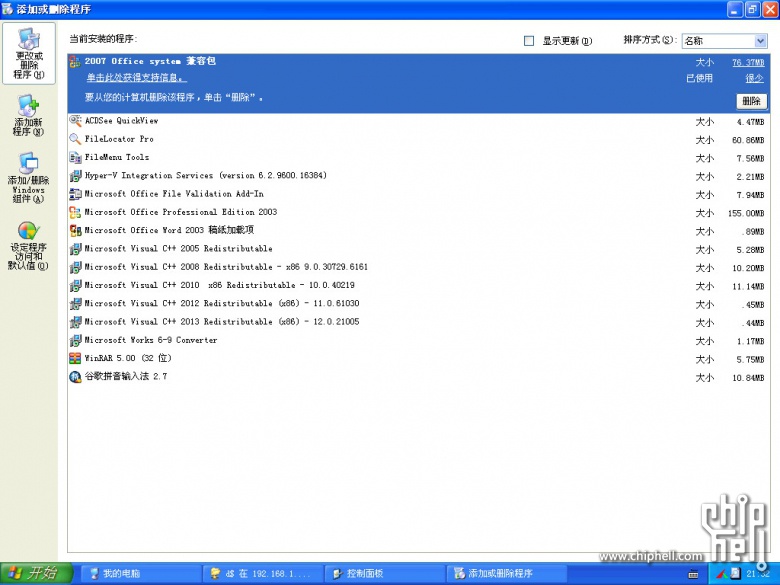Click the 76.37MB size link
The height and width of the screenshot is (585, 780).
pos(748,63)
